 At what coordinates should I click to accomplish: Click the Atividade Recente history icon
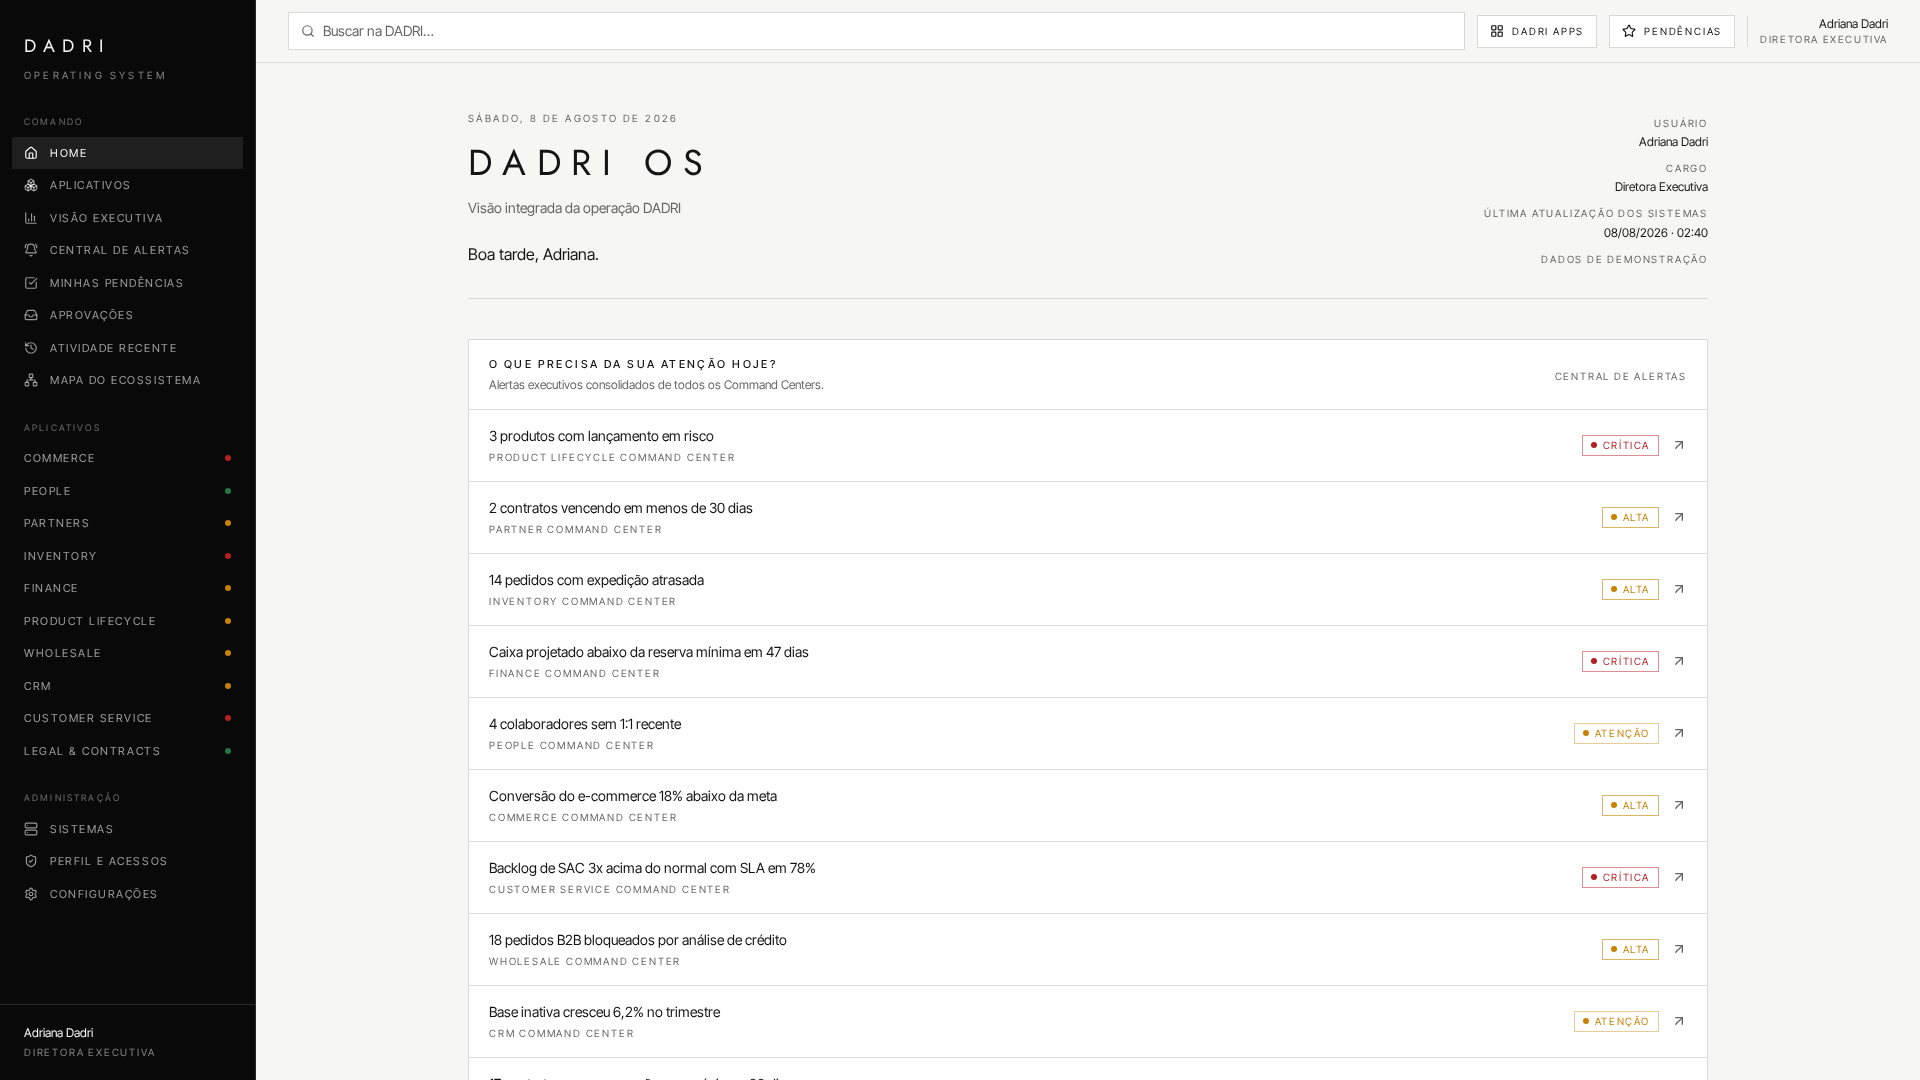pos(31,348)
